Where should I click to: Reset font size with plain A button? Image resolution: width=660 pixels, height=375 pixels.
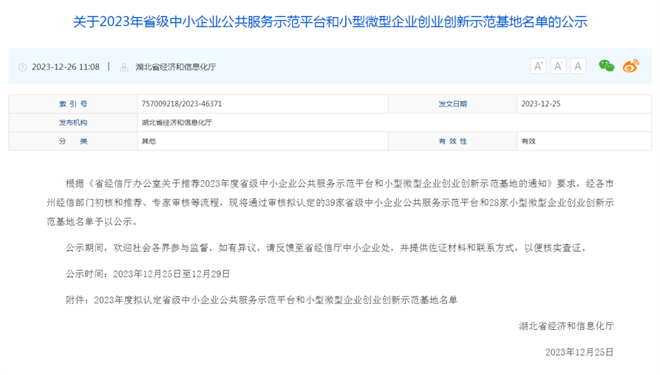tap(578, 66)
